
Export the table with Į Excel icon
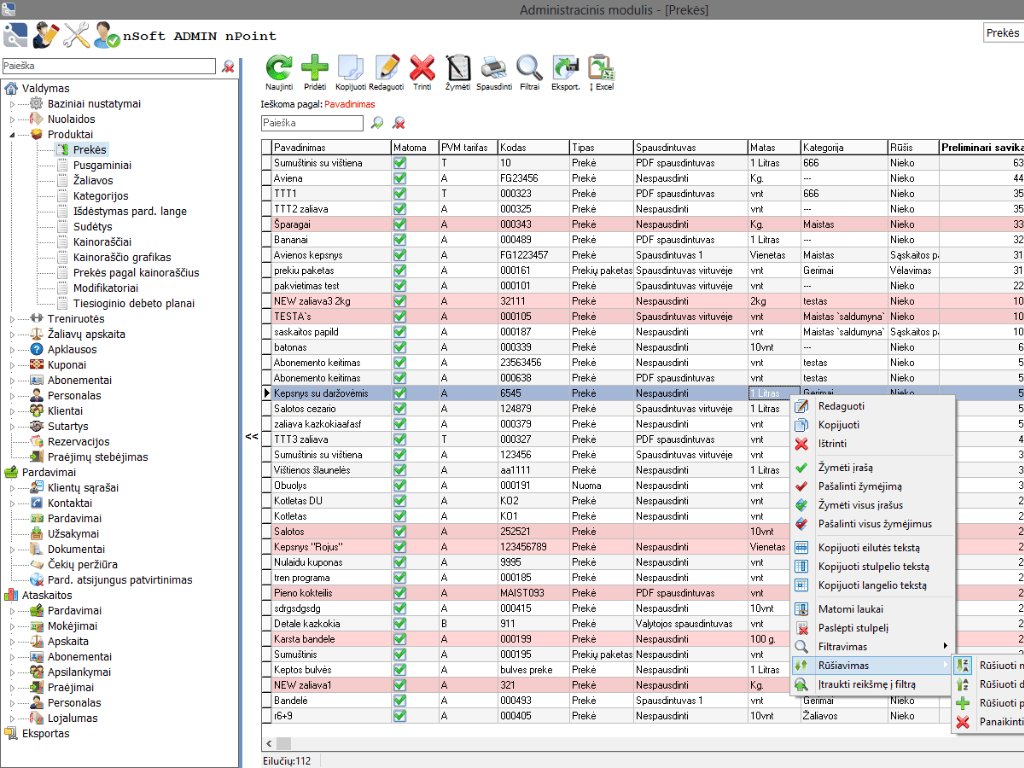(x=601, y=68)
